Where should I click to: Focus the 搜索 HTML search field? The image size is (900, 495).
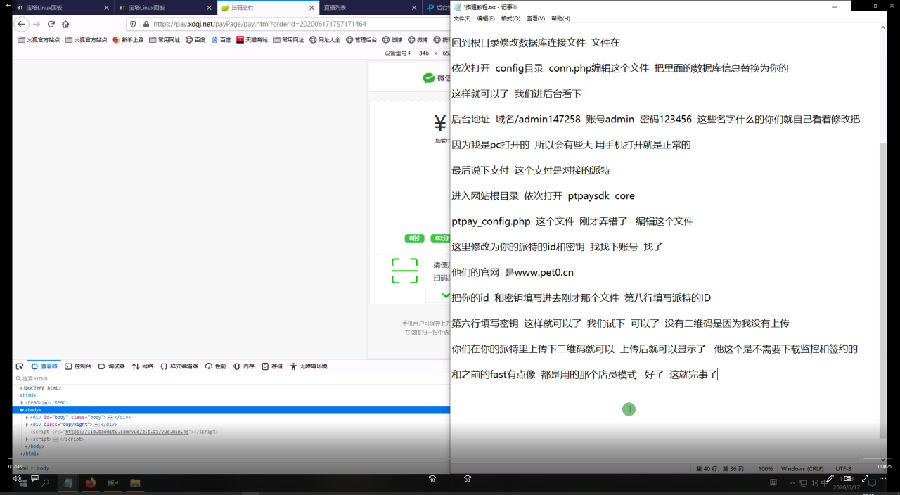tap(230, 378)
